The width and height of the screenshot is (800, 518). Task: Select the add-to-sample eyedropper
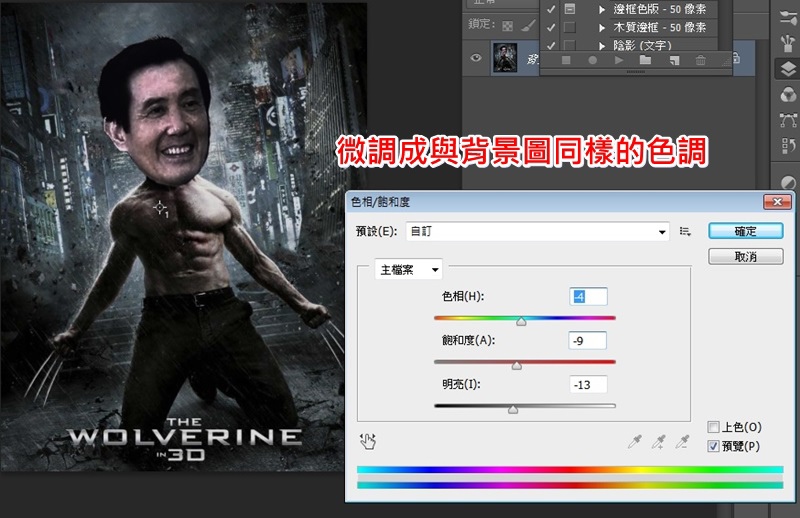pos(659,441)
